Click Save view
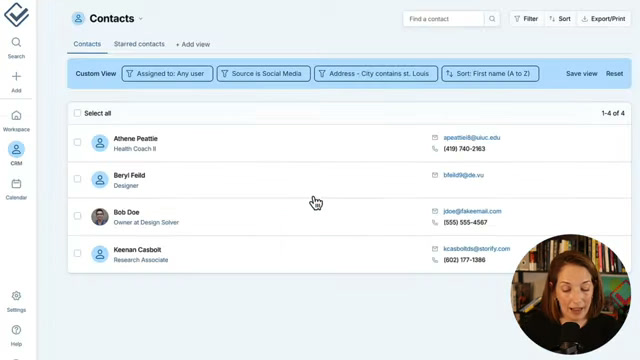Screen dimensions: 640x360 581,73
